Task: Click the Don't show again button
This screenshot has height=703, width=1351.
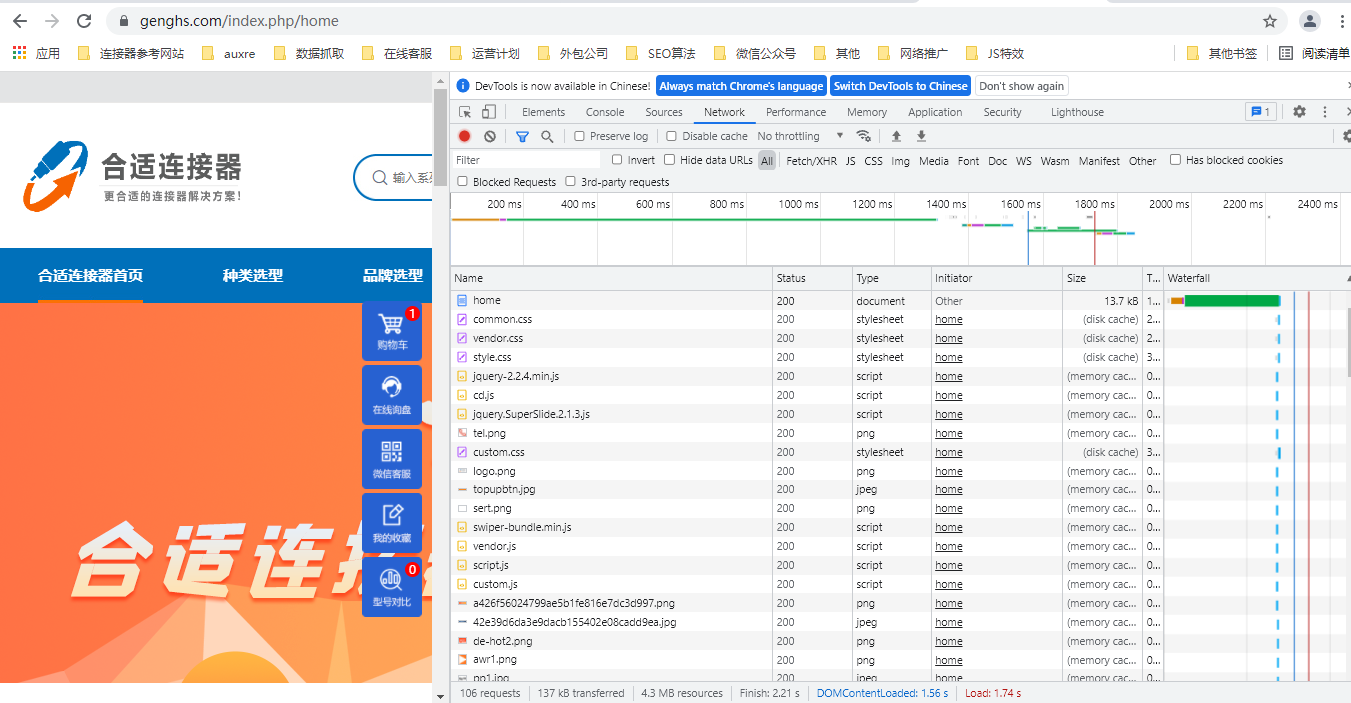Action: coord(1022,86)
